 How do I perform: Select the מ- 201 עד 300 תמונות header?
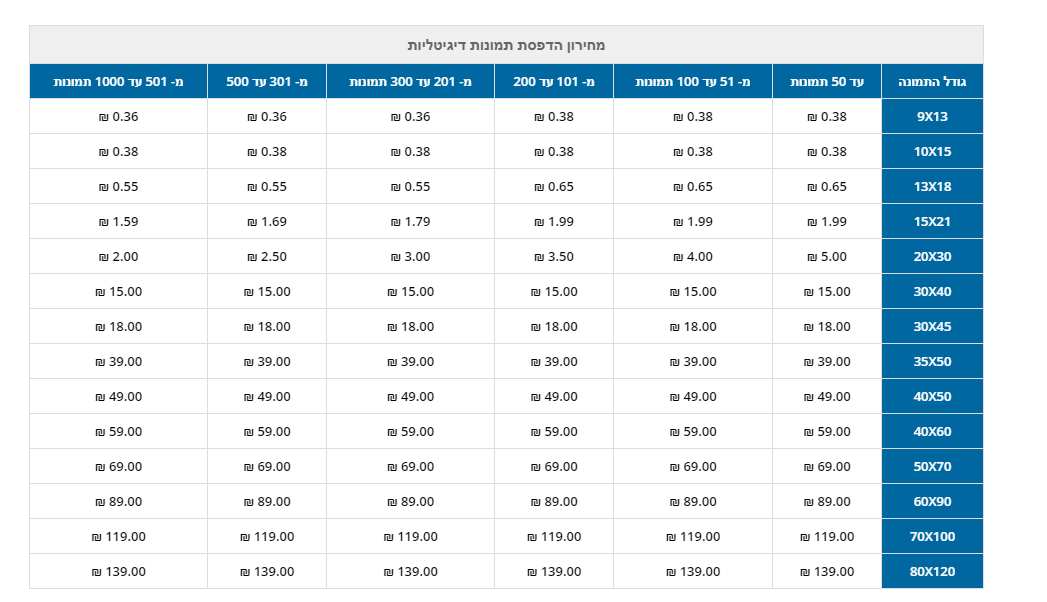(410, 81)
